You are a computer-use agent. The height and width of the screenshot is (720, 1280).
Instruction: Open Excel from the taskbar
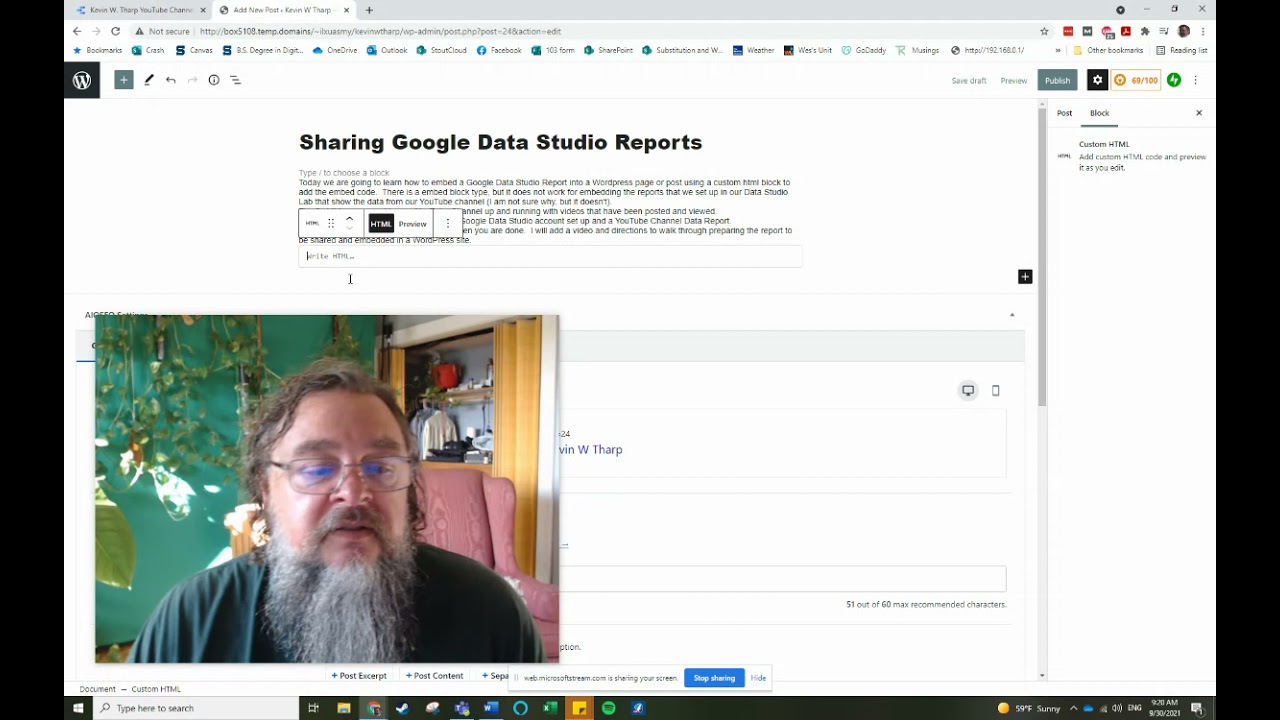[x=550, y=708]
